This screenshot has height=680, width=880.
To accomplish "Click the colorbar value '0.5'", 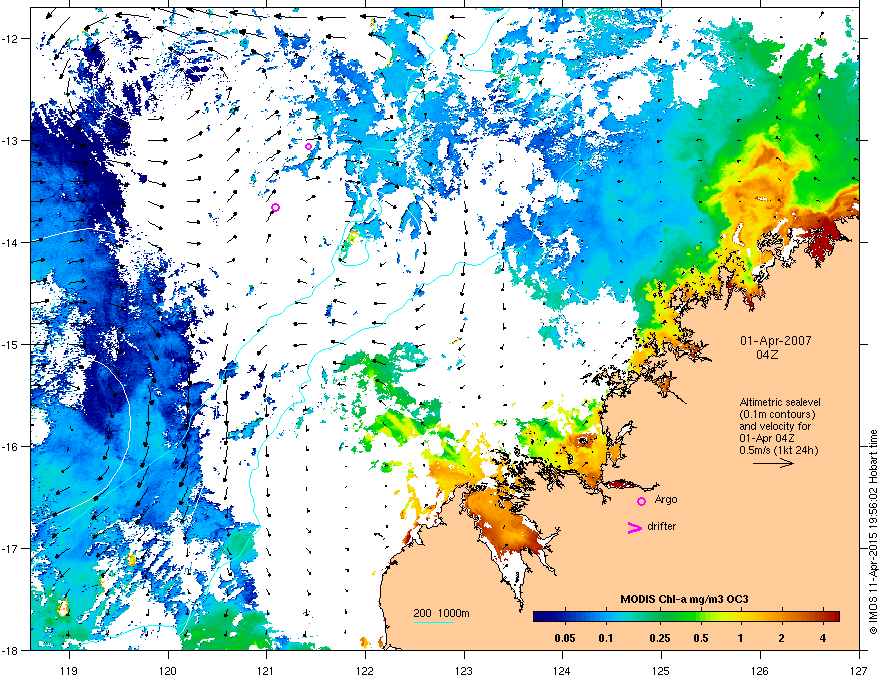I will point(701,638).
